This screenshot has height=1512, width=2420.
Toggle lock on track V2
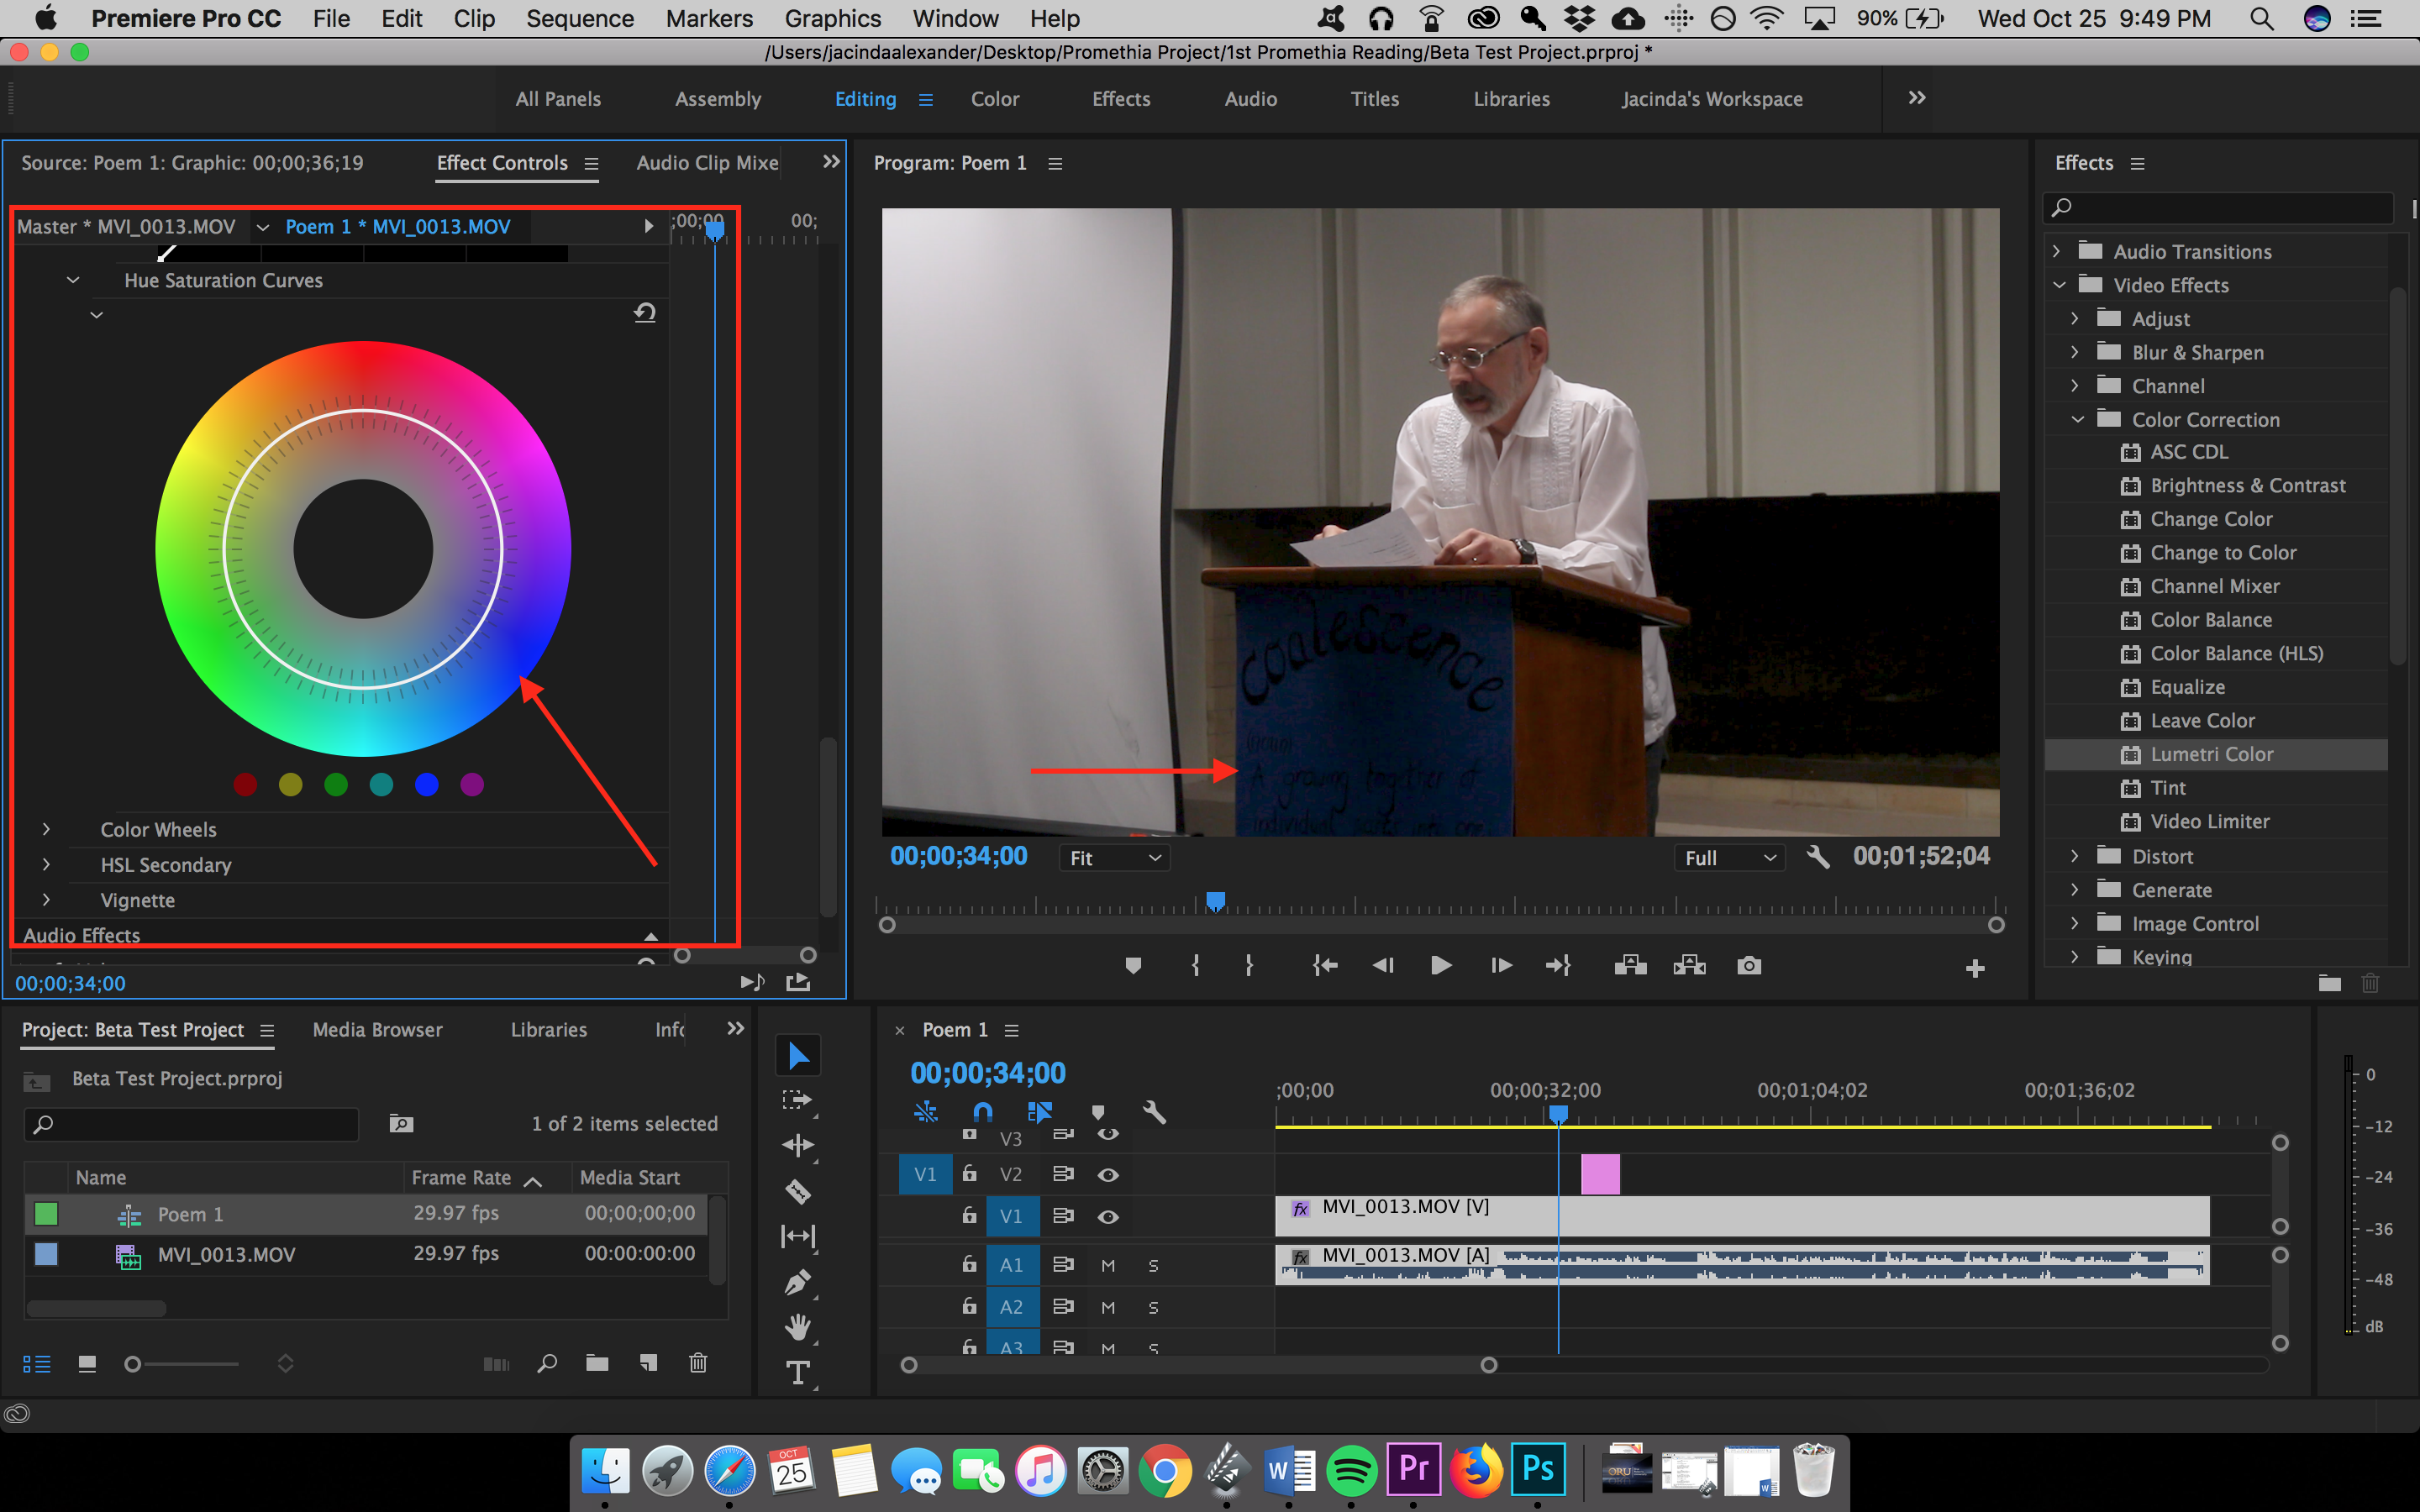pos(968,1174)
